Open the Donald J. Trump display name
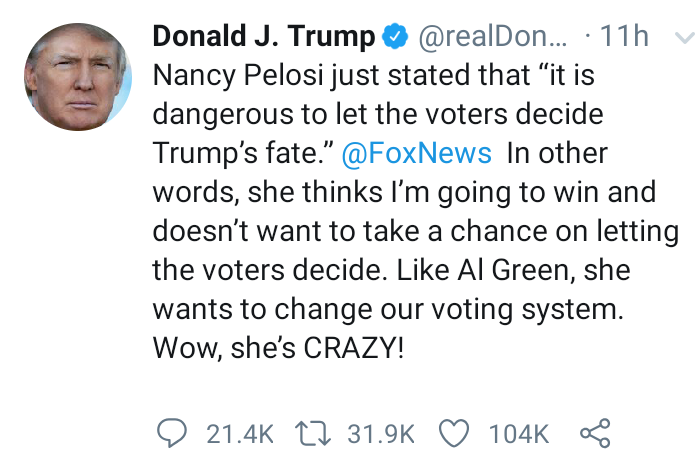This screenshot has height=462, width=696. point(264,36)
